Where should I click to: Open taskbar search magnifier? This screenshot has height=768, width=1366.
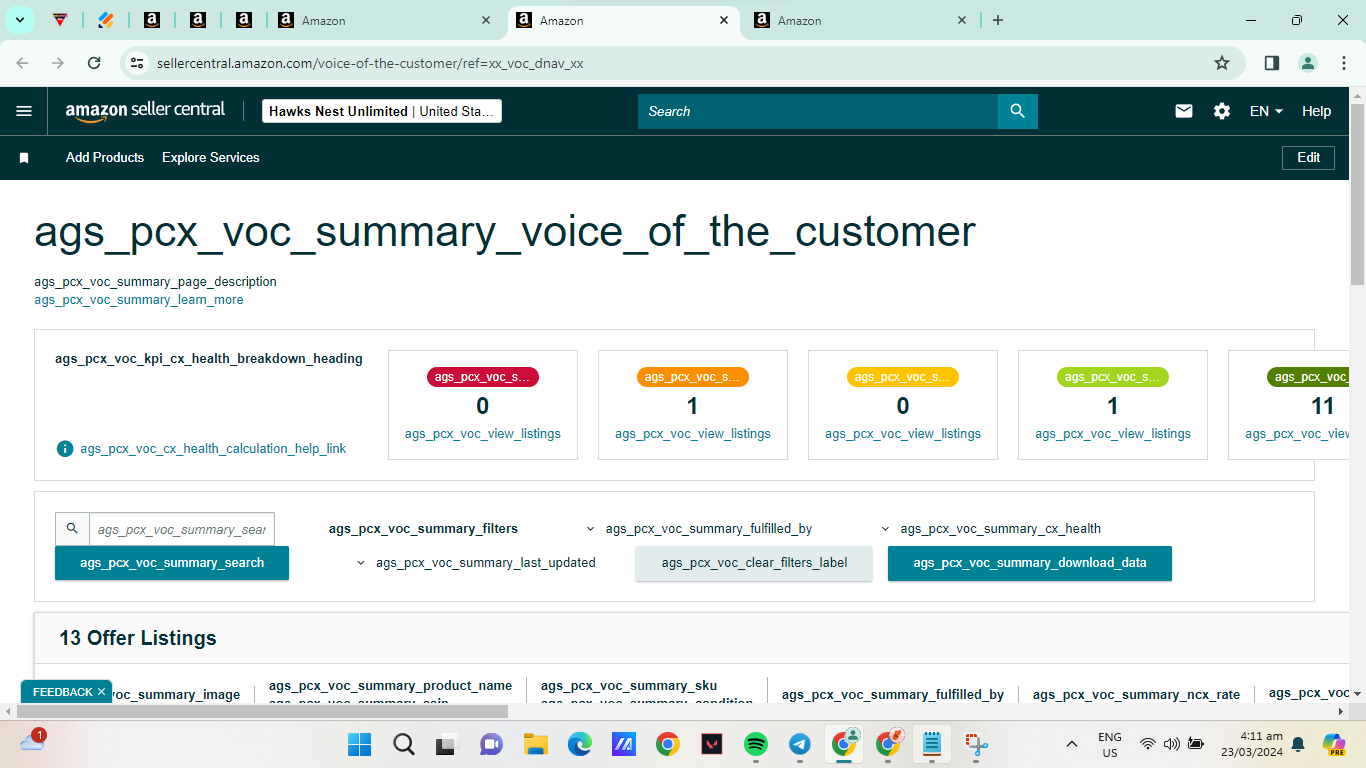pos(404,744)
